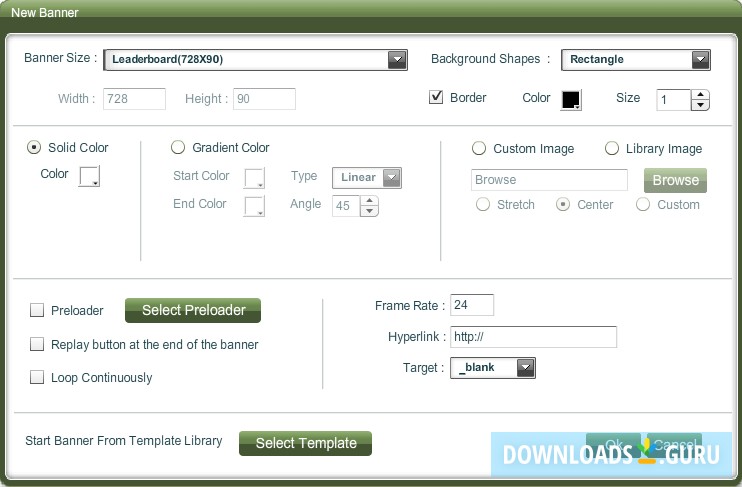Click the Select Template button
742x487 pixels.
coord(306,443)
